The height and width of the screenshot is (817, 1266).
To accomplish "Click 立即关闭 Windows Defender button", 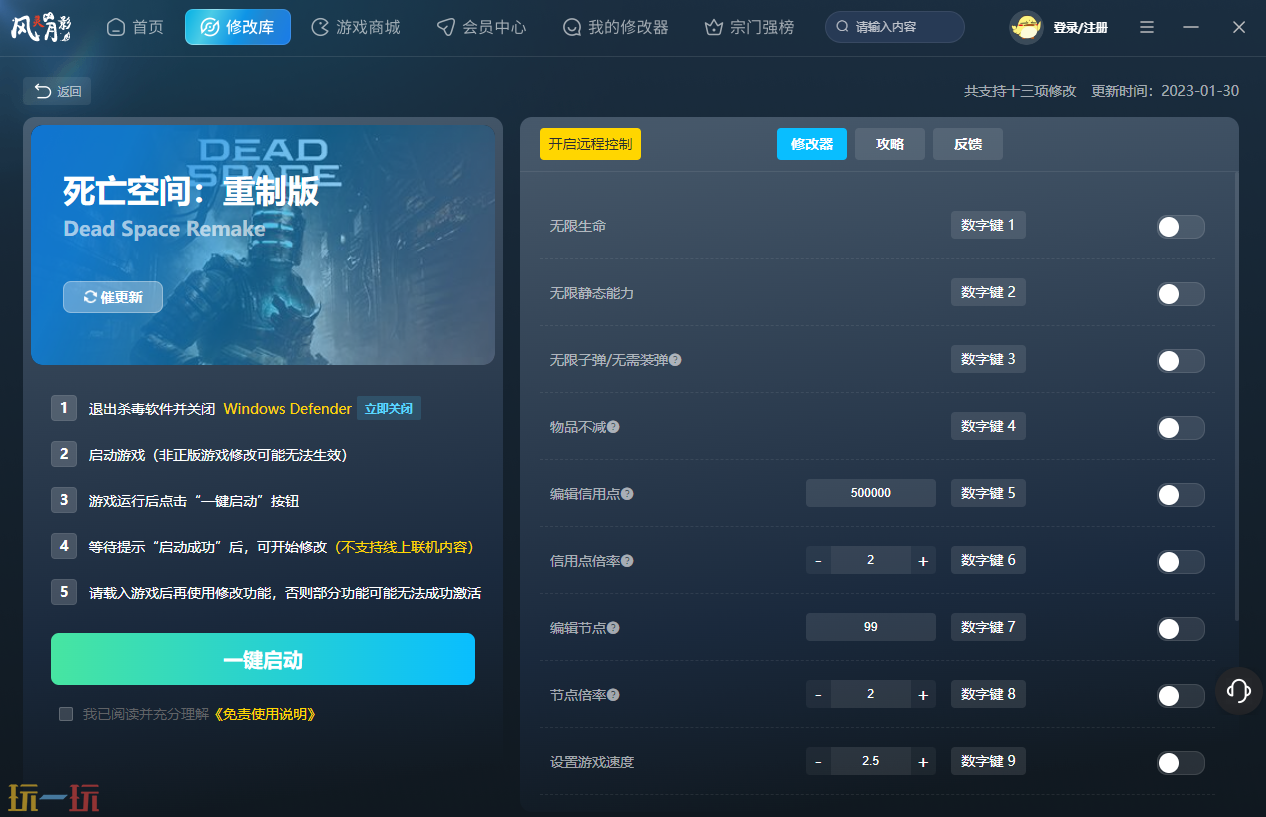I will point(389,409).
